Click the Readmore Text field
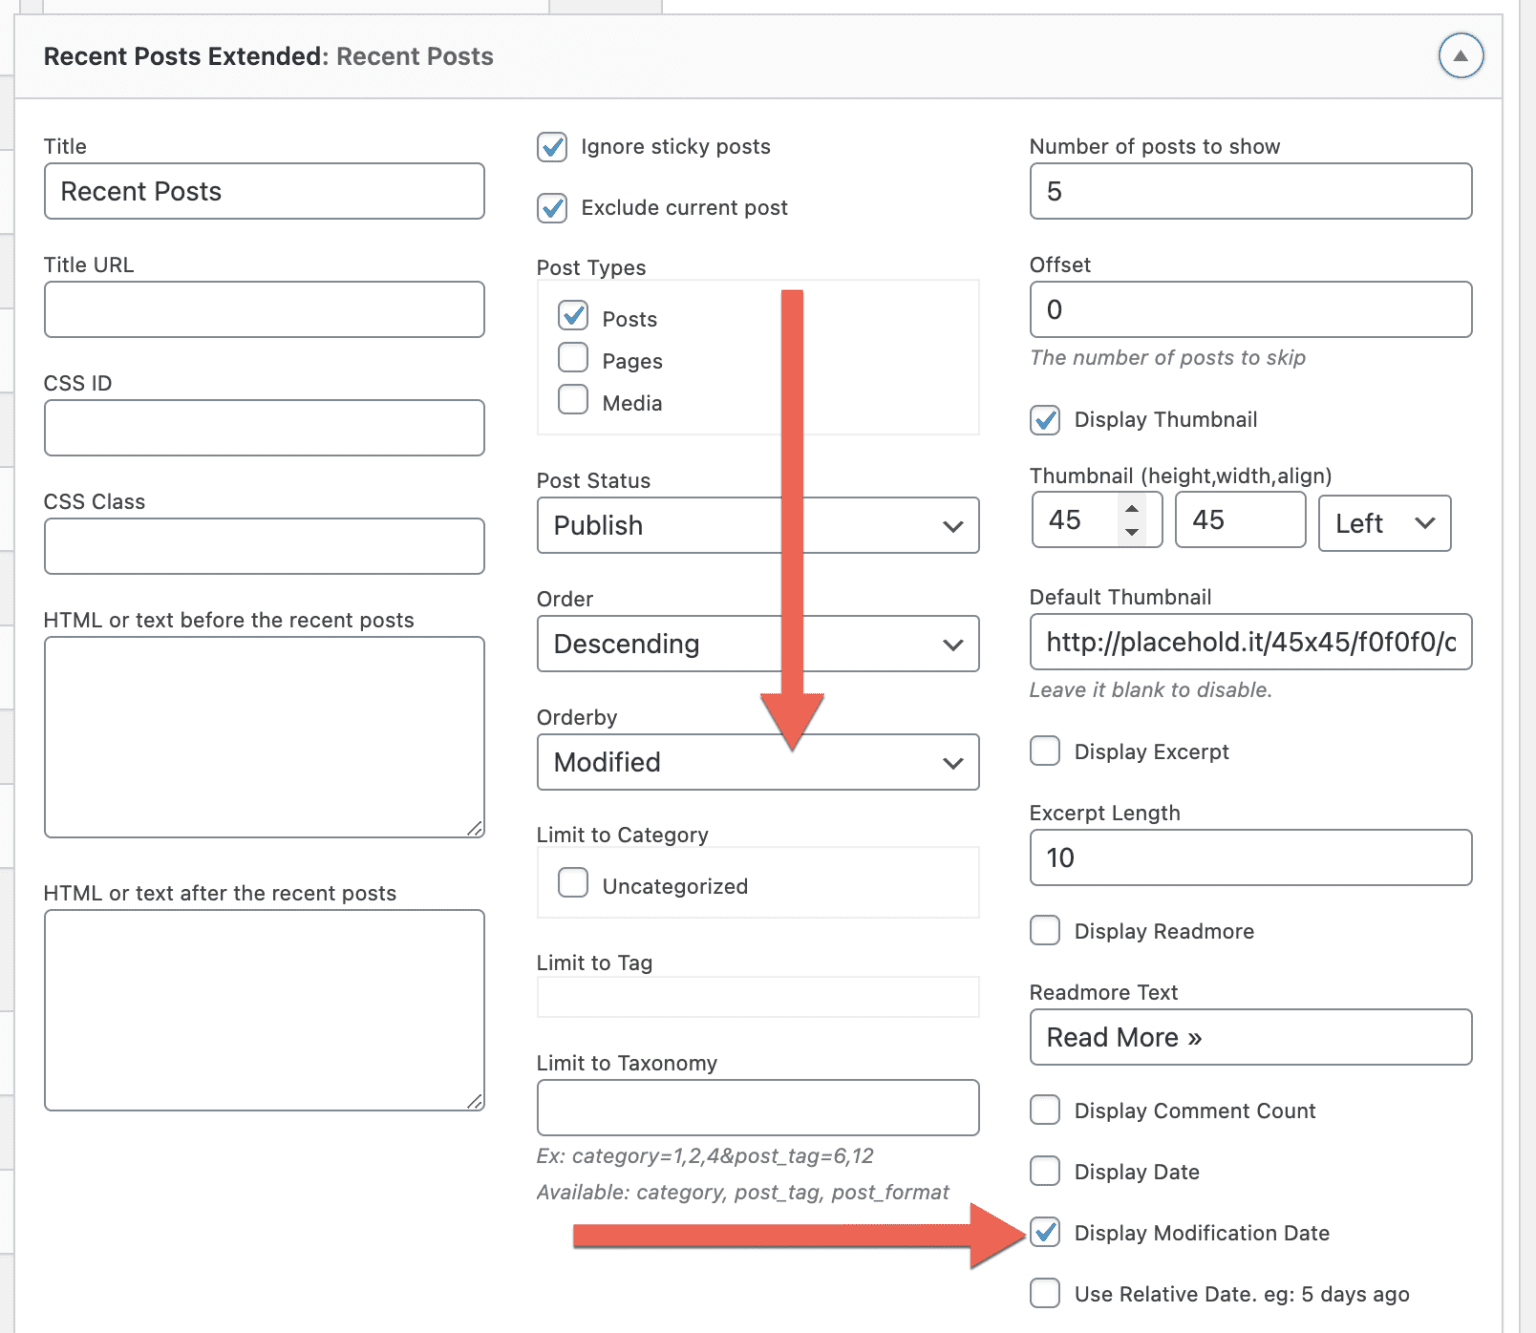1536x1333 pixels. tap(1251, 1037)
